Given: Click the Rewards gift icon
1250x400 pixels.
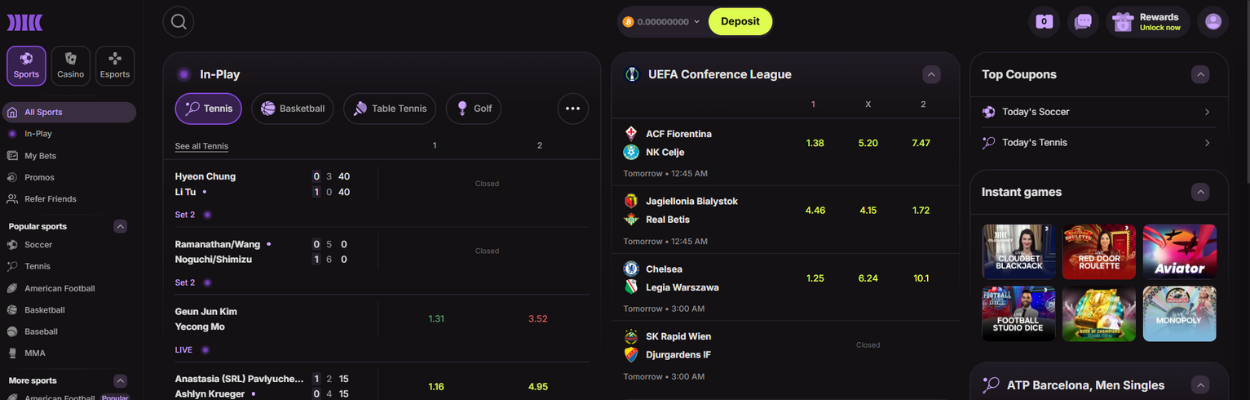Looking at the screenshot, I should (x=1122, y=21).
